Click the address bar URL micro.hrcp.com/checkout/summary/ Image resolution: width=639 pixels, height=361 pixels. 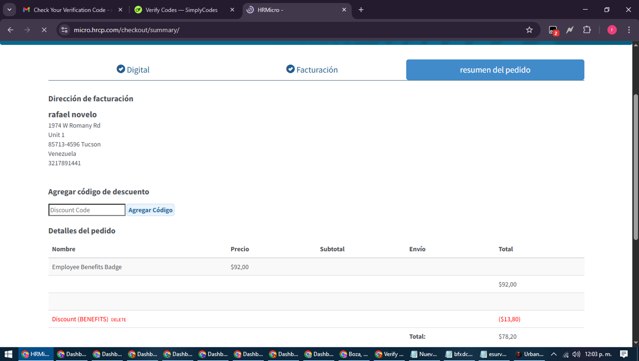pyautogui.click(x=126, y=30)
